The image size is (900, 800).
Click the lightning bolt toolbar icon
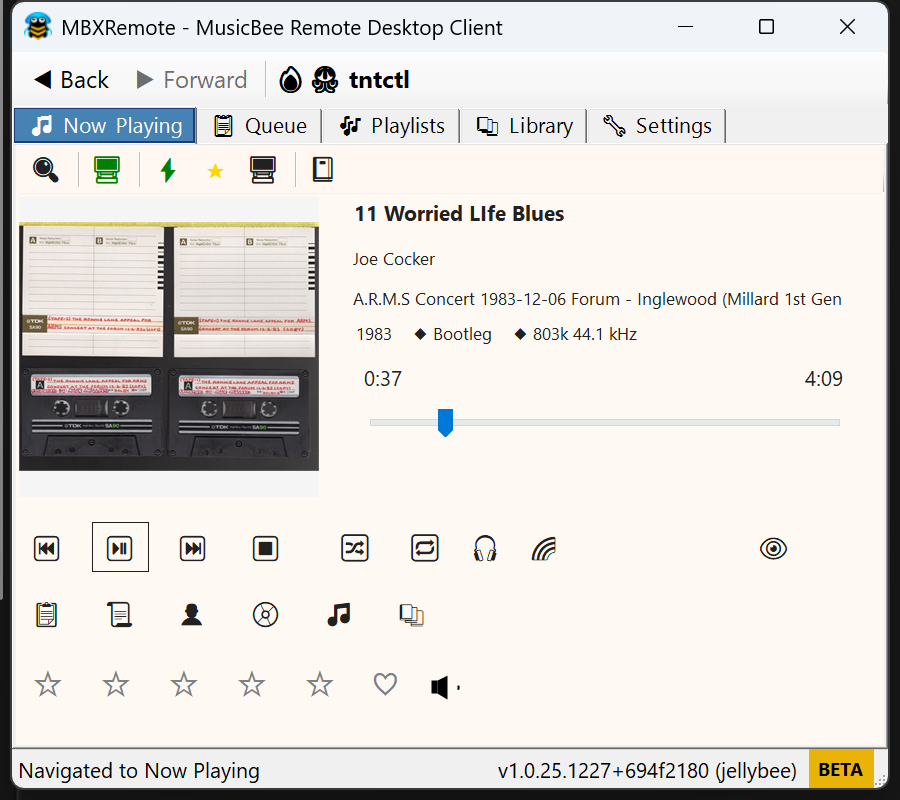click(x=167, y=169)
